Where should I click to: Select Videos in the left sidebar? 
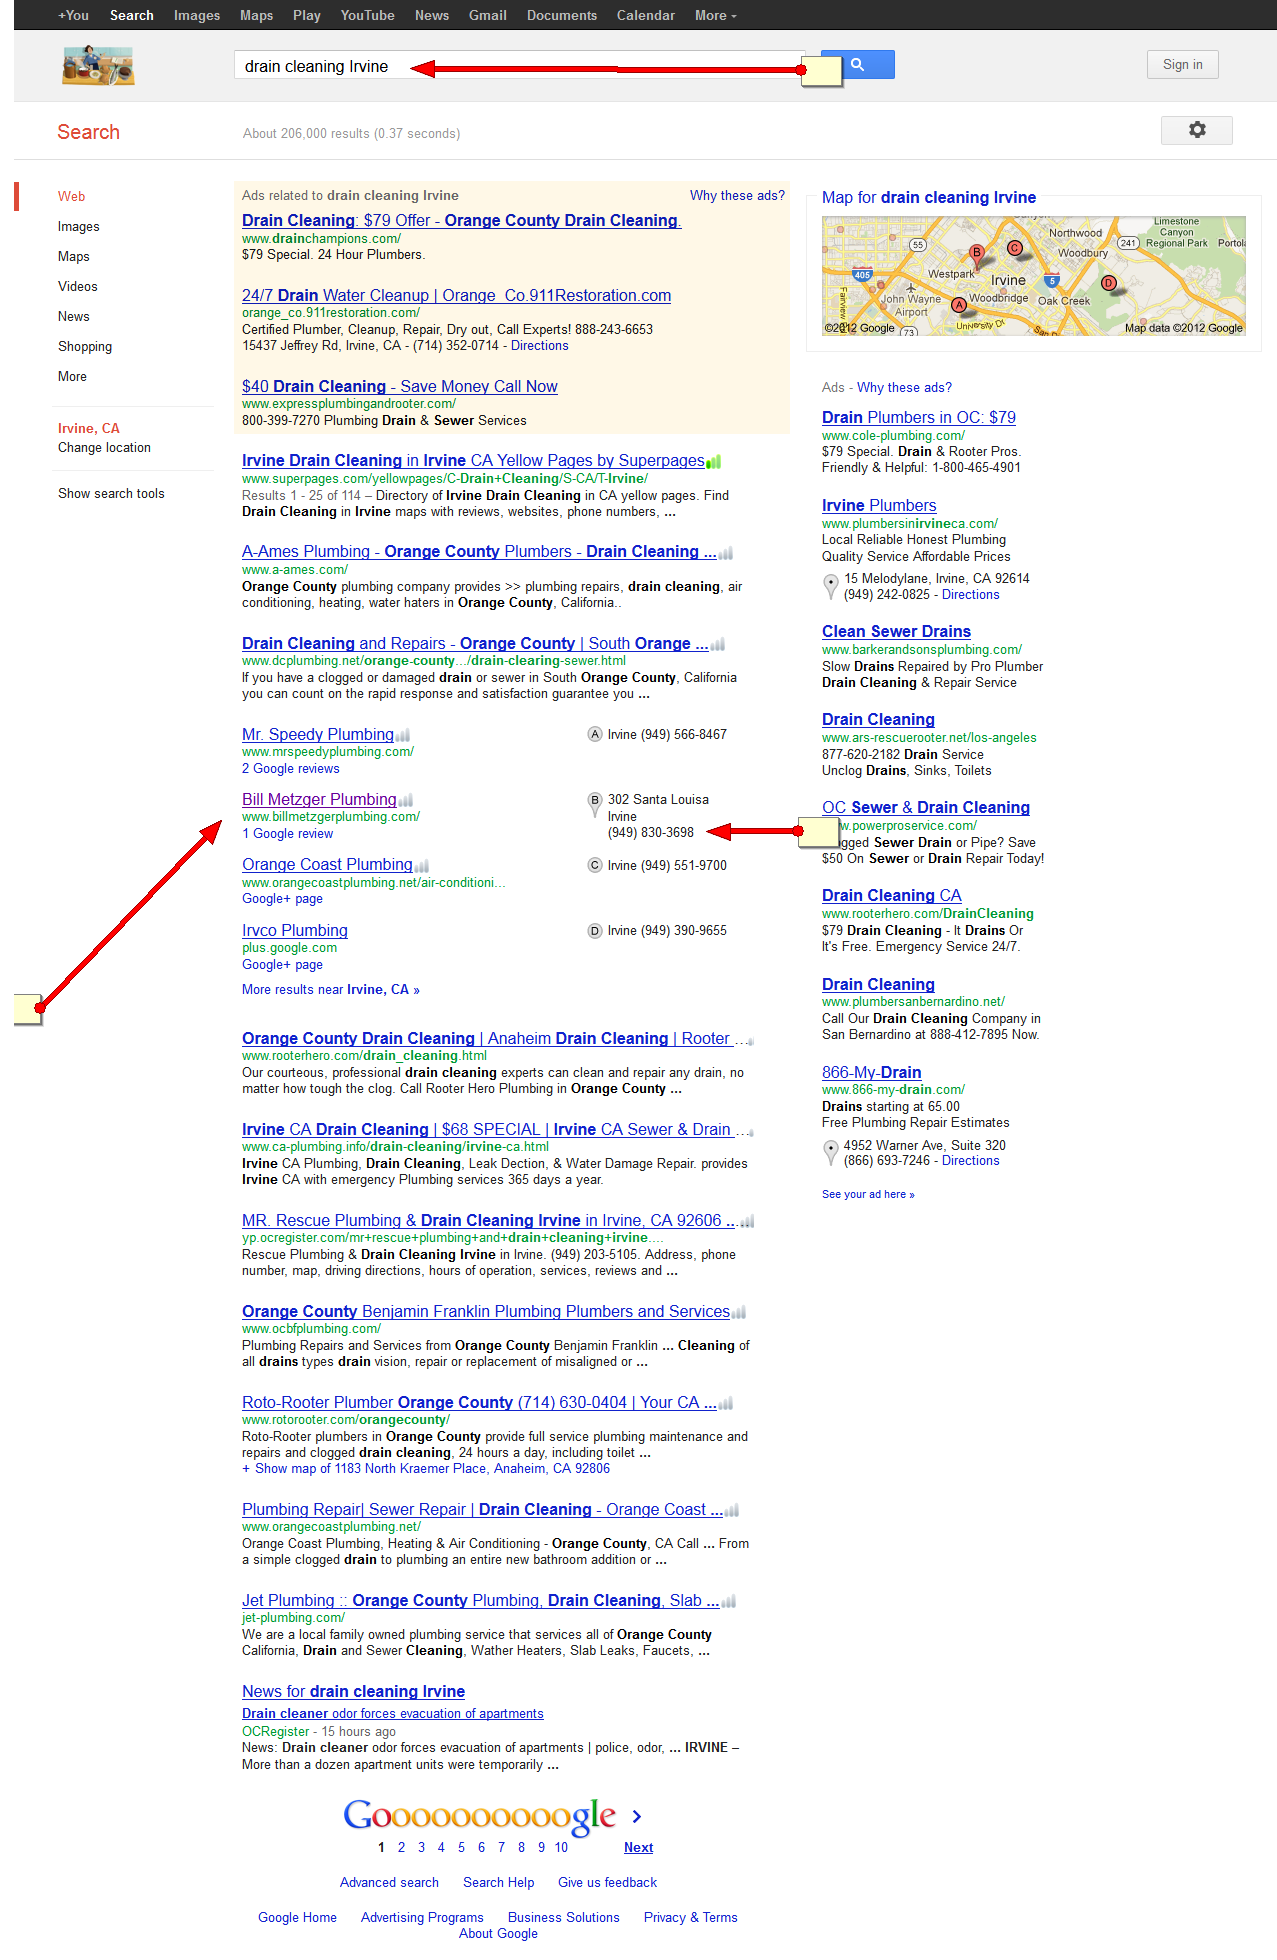(78, 287)
